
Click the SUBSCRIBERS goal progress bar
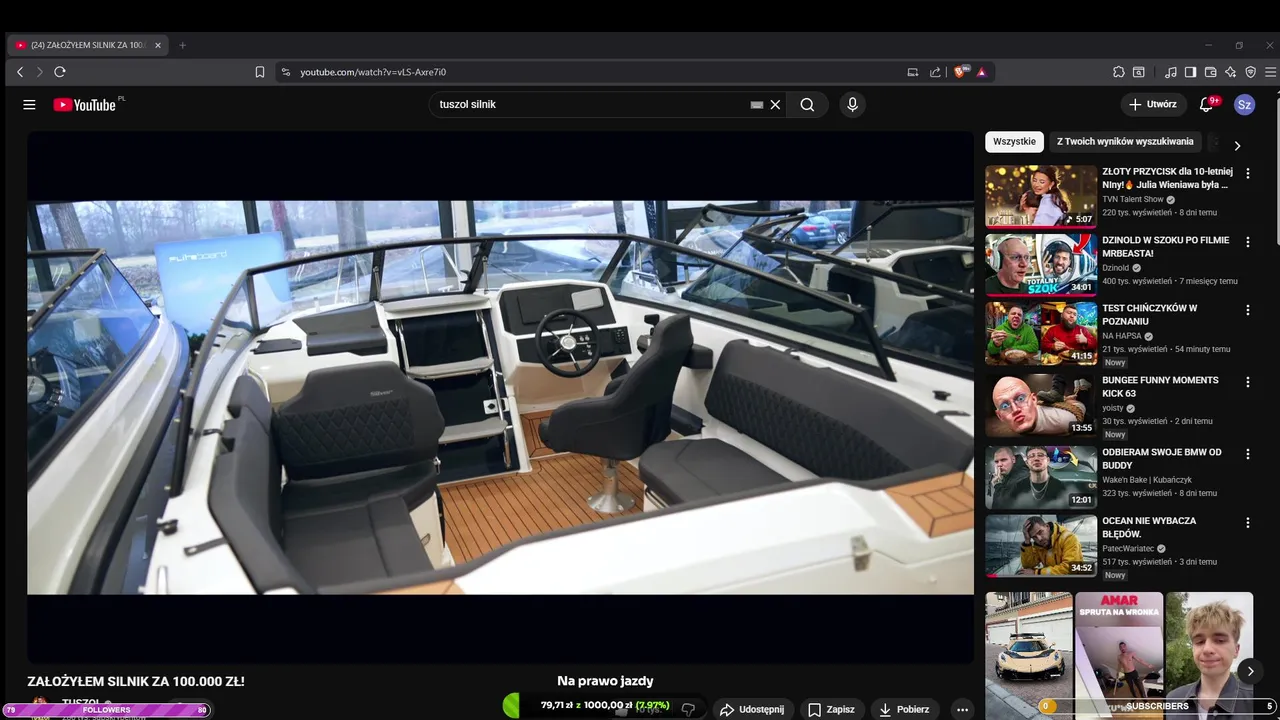pos(1157,706)
